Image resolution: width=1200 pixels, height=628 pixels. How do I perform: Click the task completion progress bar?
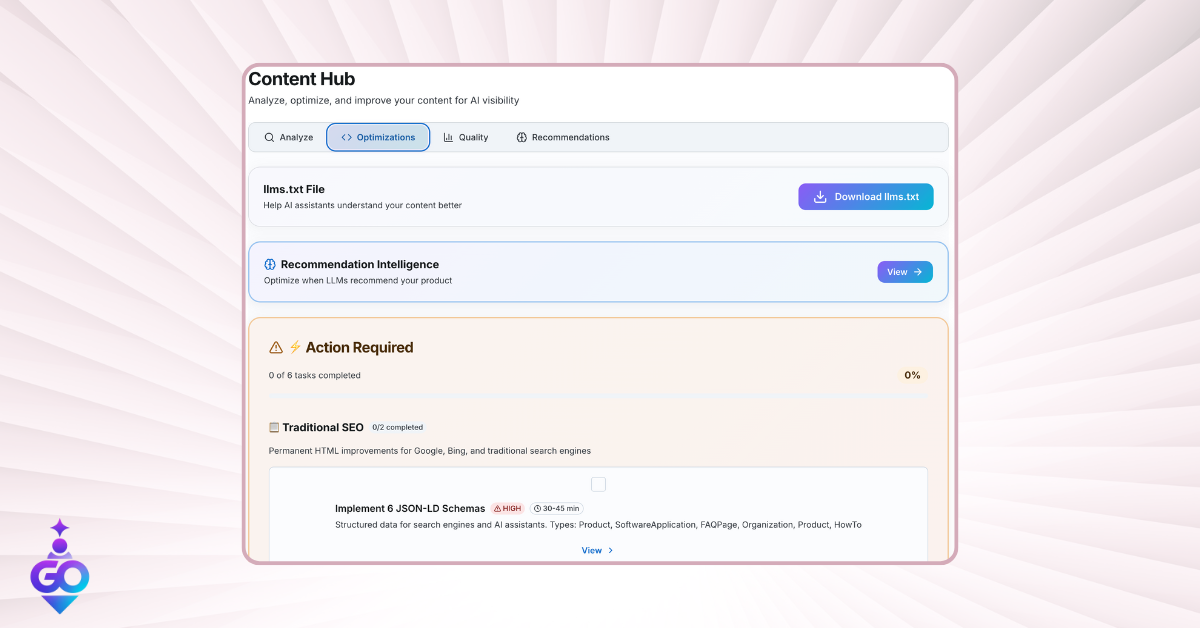[597, 396]
